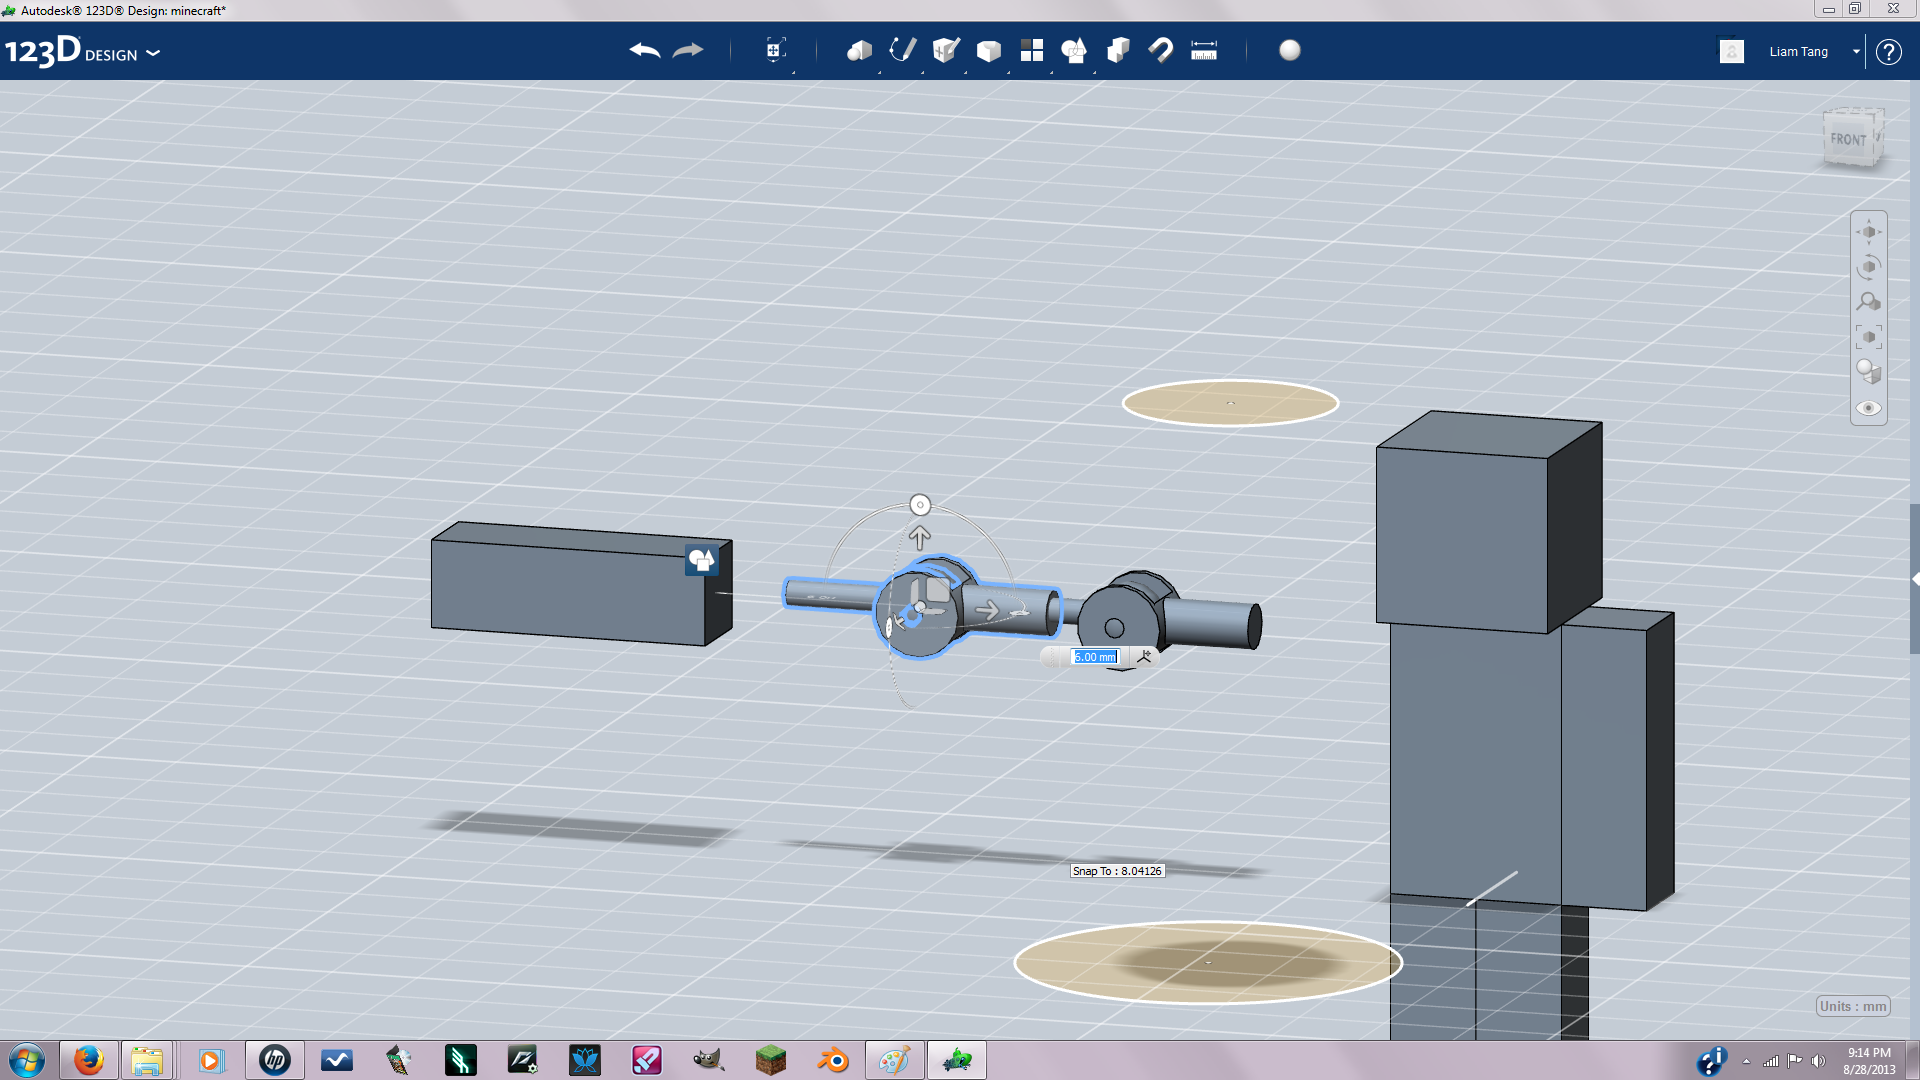Click the volume speaker tray icon

[x=1818, y=1061]
